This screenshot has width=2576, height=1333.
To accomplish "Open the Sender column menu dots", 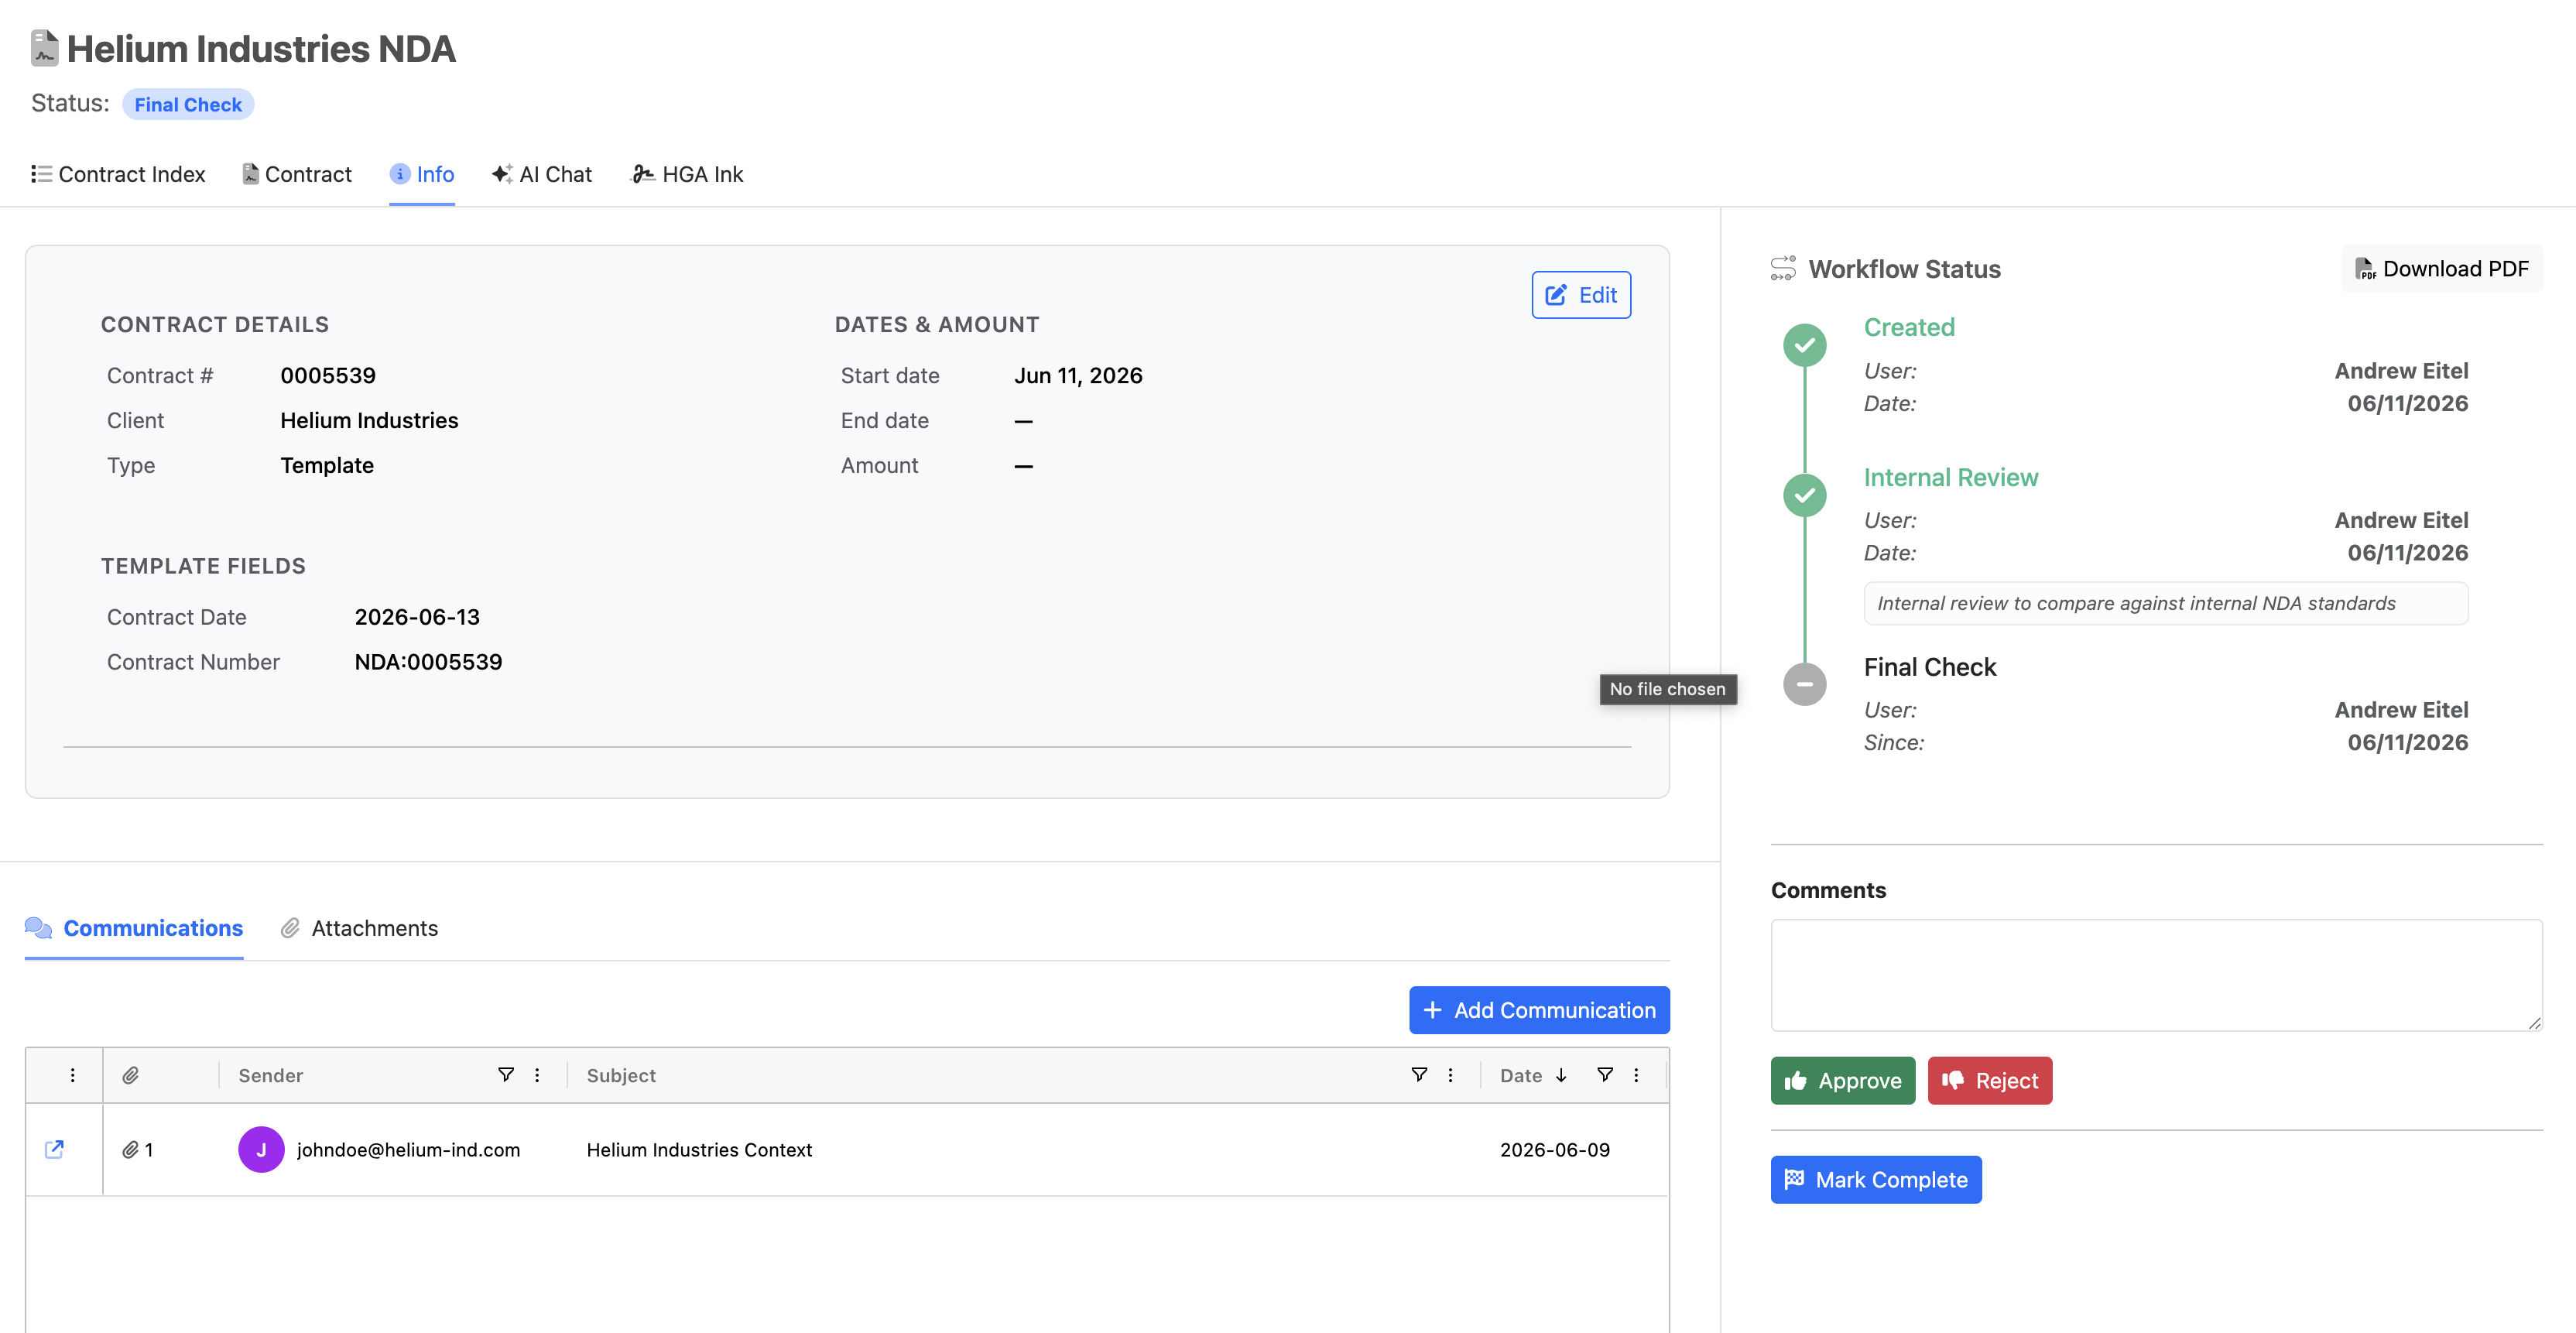I will click(x=537, y=1075).
